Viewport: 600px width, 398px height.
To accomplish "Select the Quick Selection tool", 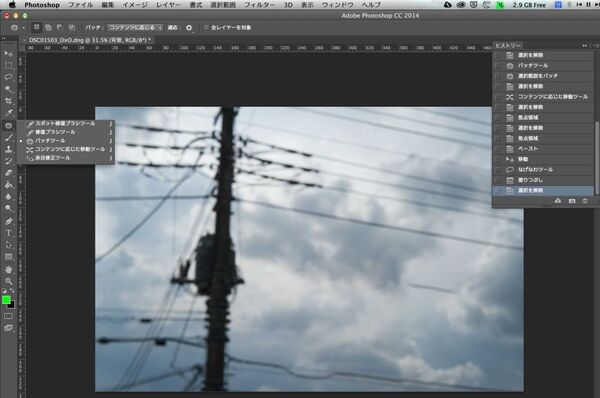I will (x=8, y=90).
